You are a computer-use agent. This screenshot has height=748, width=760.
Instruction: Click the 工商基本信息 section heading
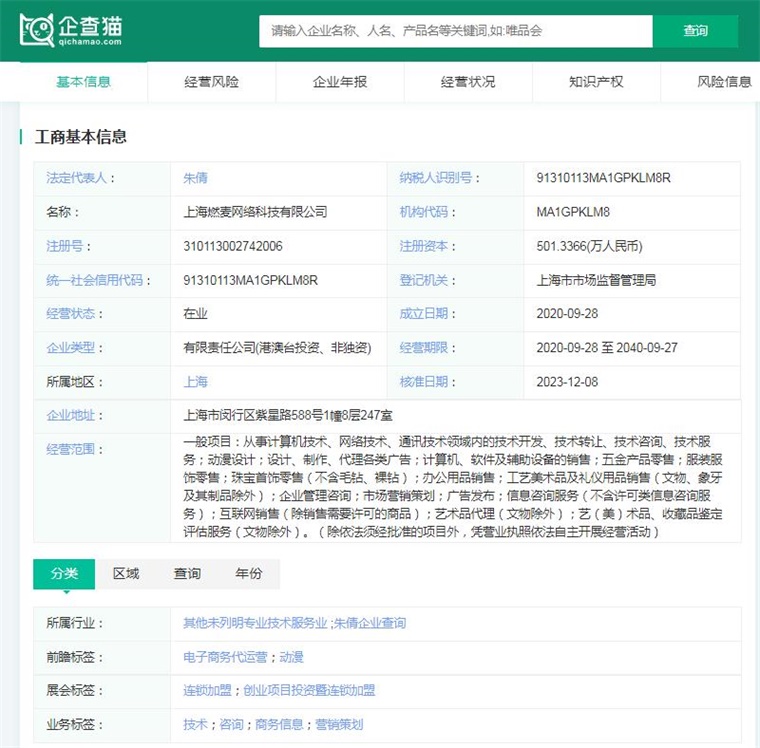[x=80, y=137]
